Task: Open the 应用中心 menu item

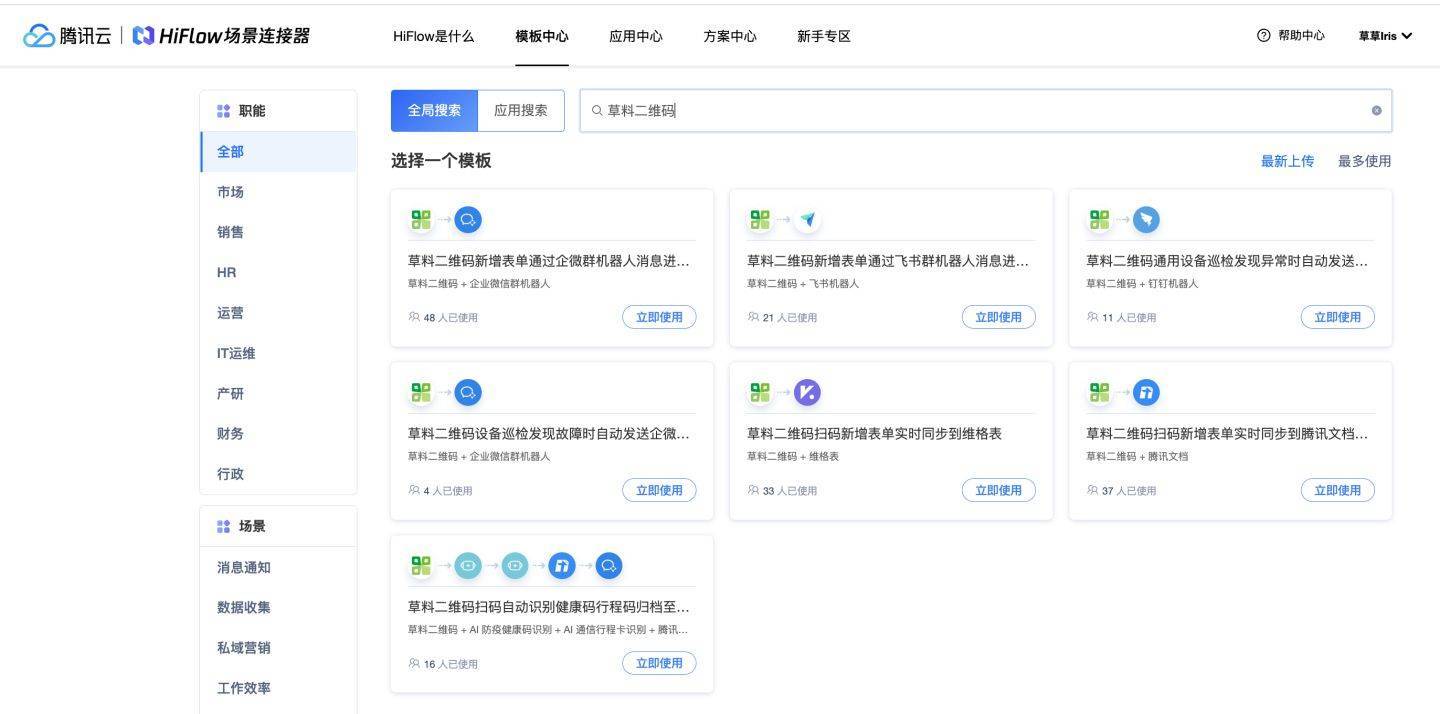Action: tap(635, 36)
